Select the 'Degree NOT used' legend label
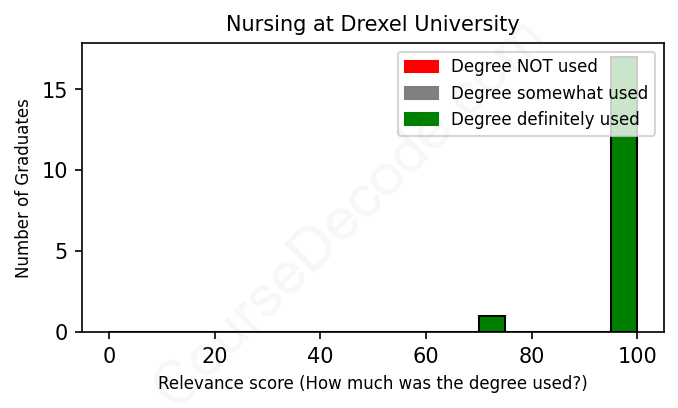This screenshot has height=408, width=678. (524, 67)
